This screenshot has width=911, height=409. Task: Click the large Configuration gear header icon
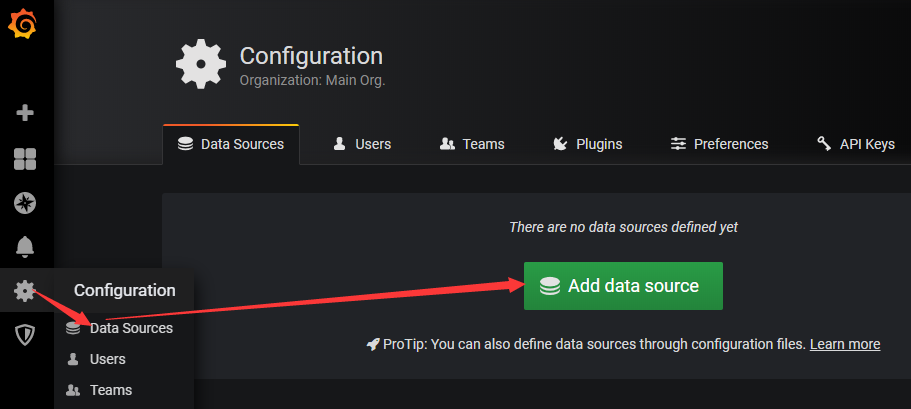pyautogui.click(x=201, y=65)
